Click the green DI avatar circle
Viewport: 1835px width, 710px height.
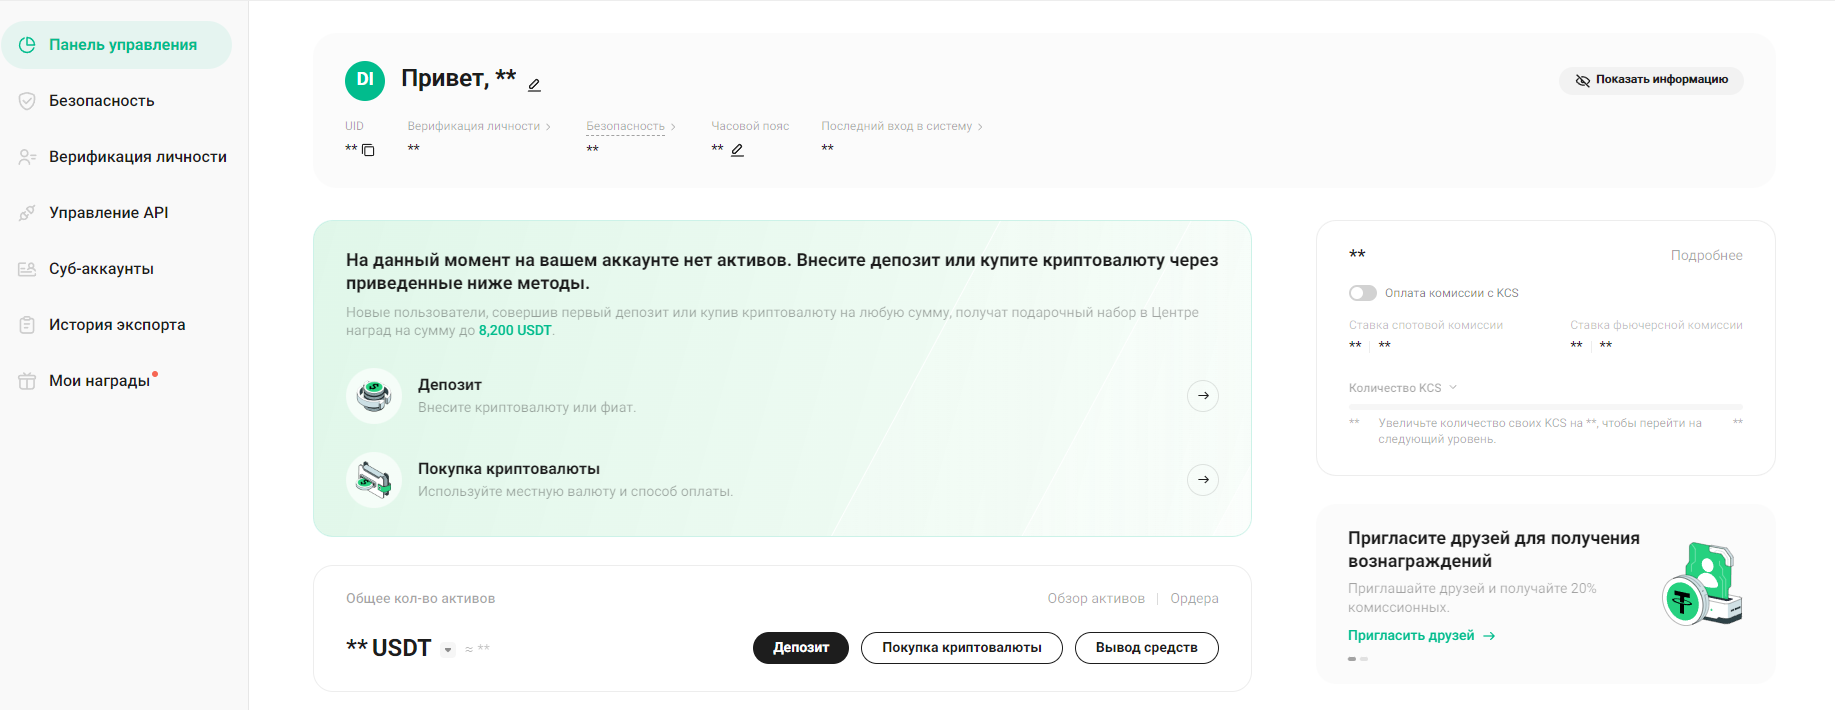pos(365,80)
